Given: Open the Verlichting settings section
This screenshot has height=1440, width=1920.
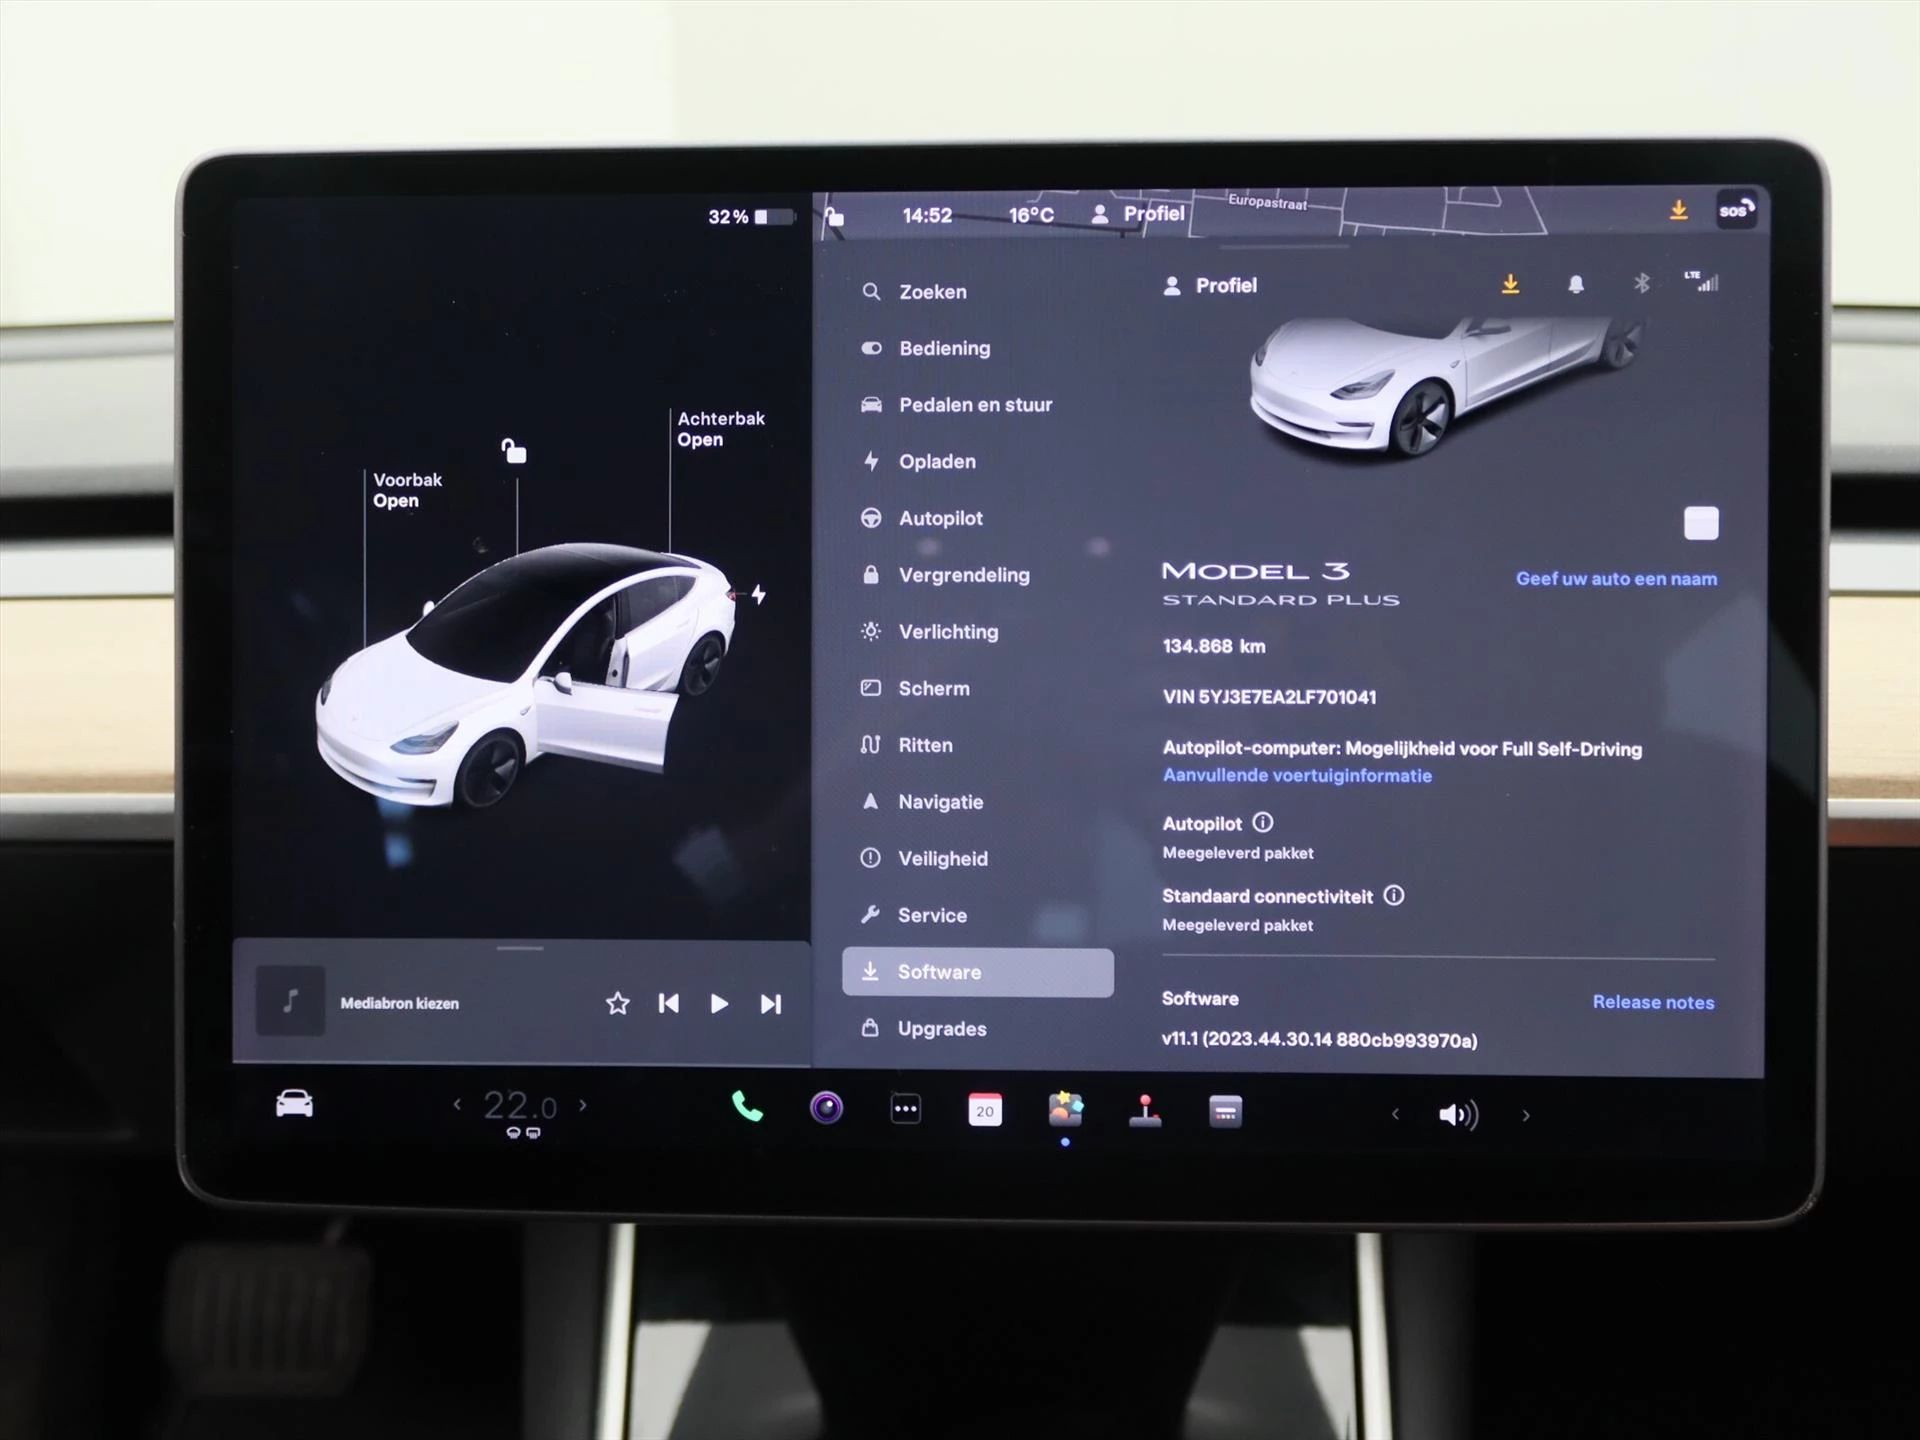Looking at the screenshot, I should pyautogui.click(x=947, y=632).
